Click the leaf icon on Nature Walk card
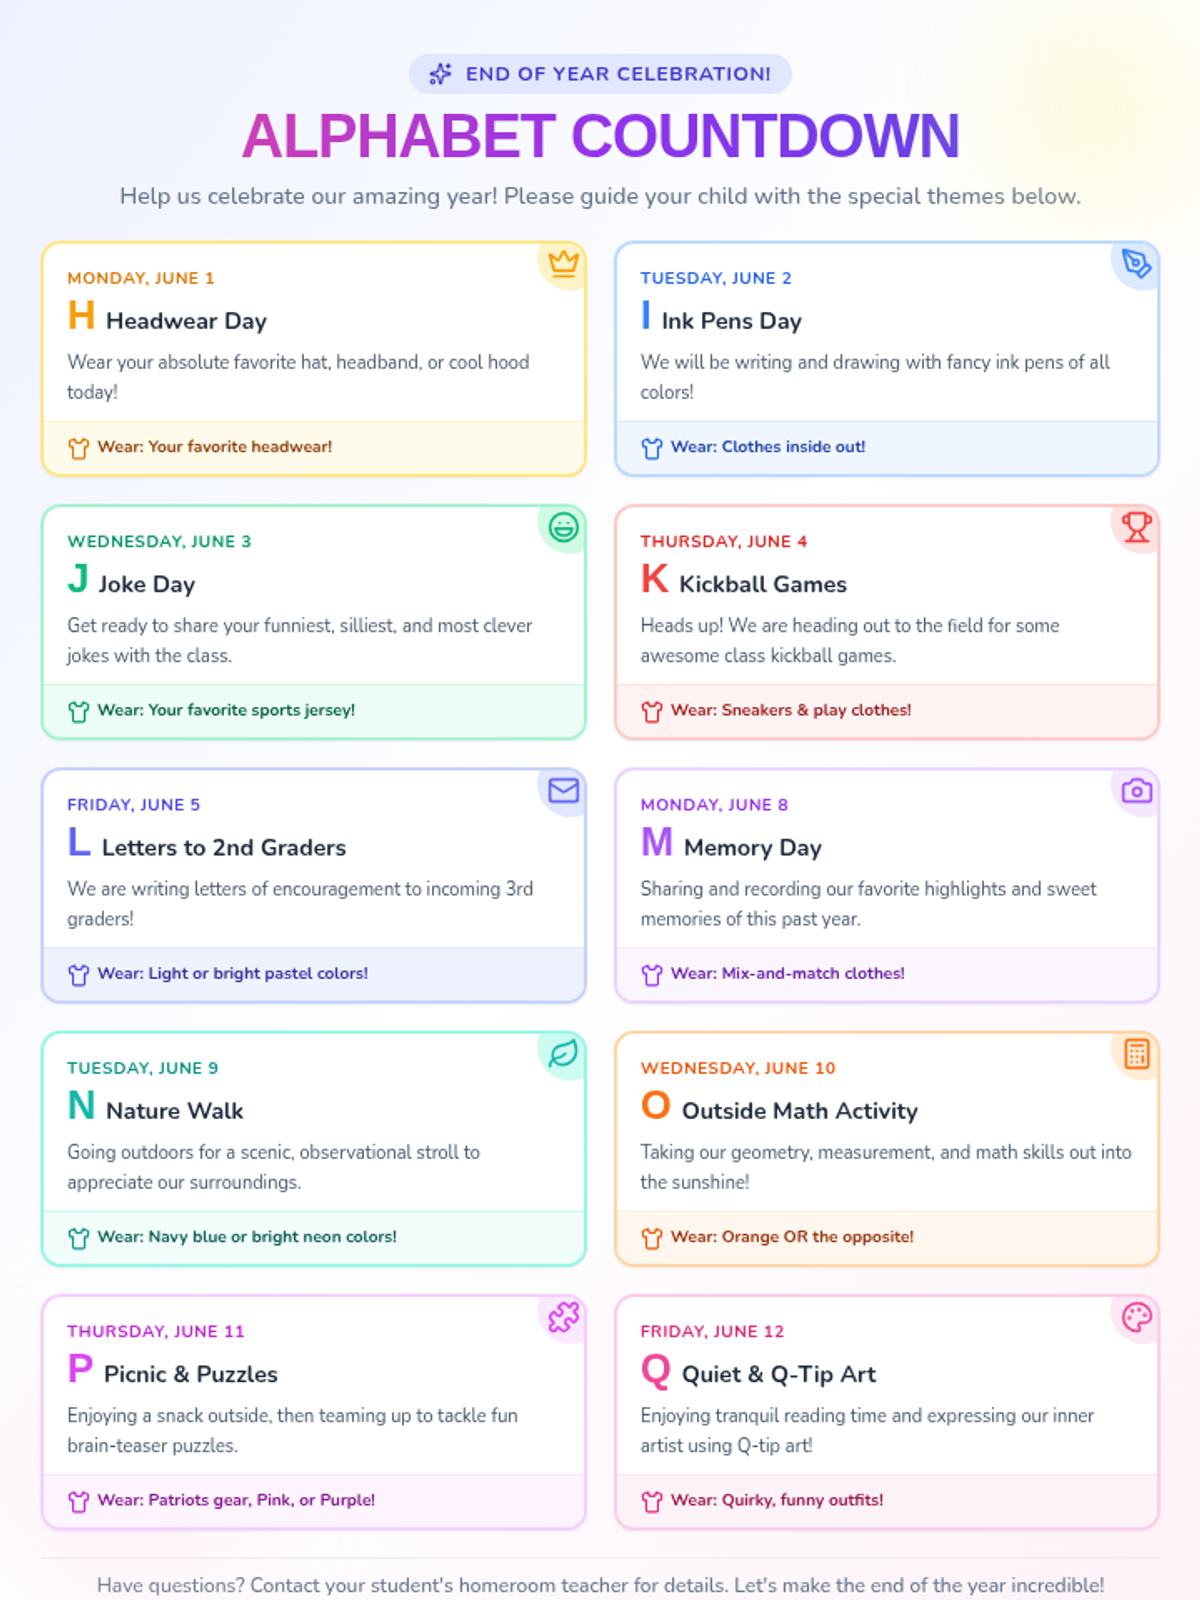 point(564,1053)
